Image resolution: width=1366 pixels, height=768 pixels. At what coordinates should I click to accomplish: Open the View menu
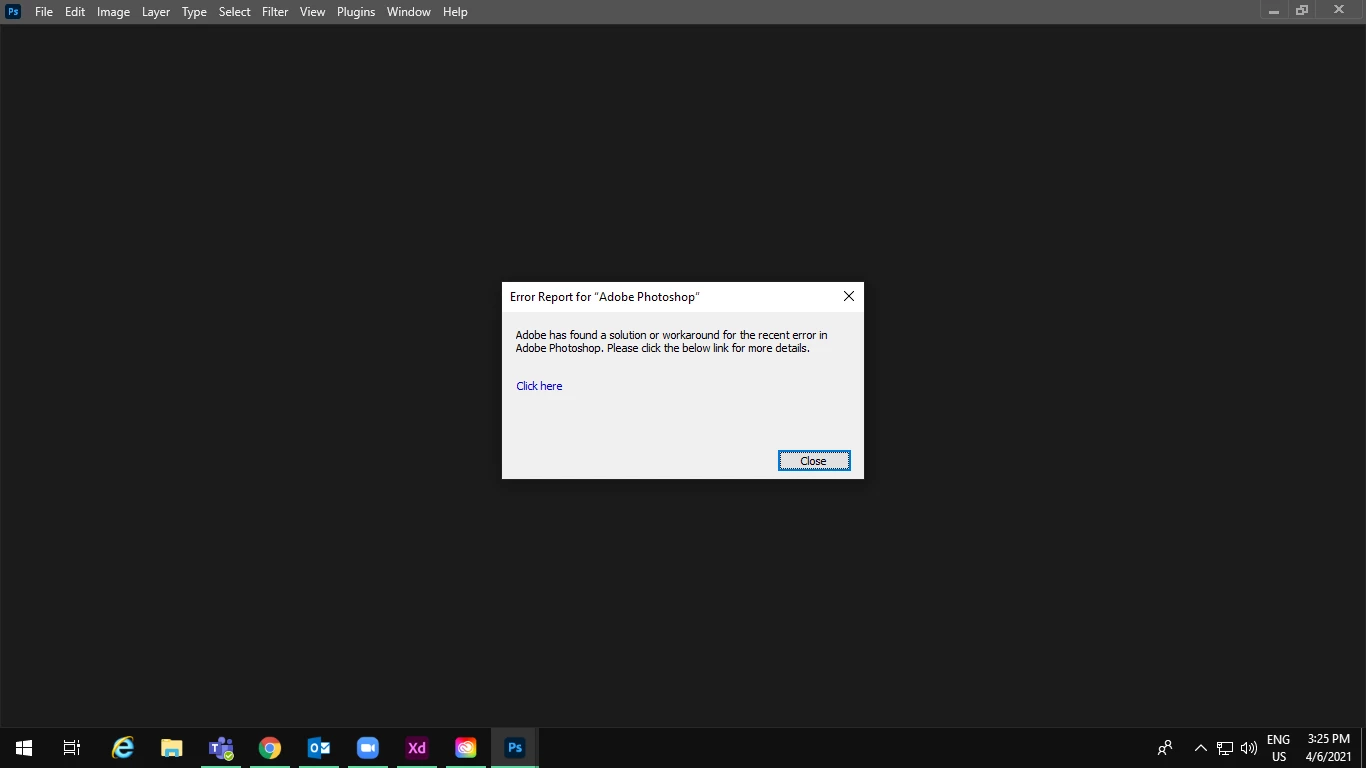point(313,12)
